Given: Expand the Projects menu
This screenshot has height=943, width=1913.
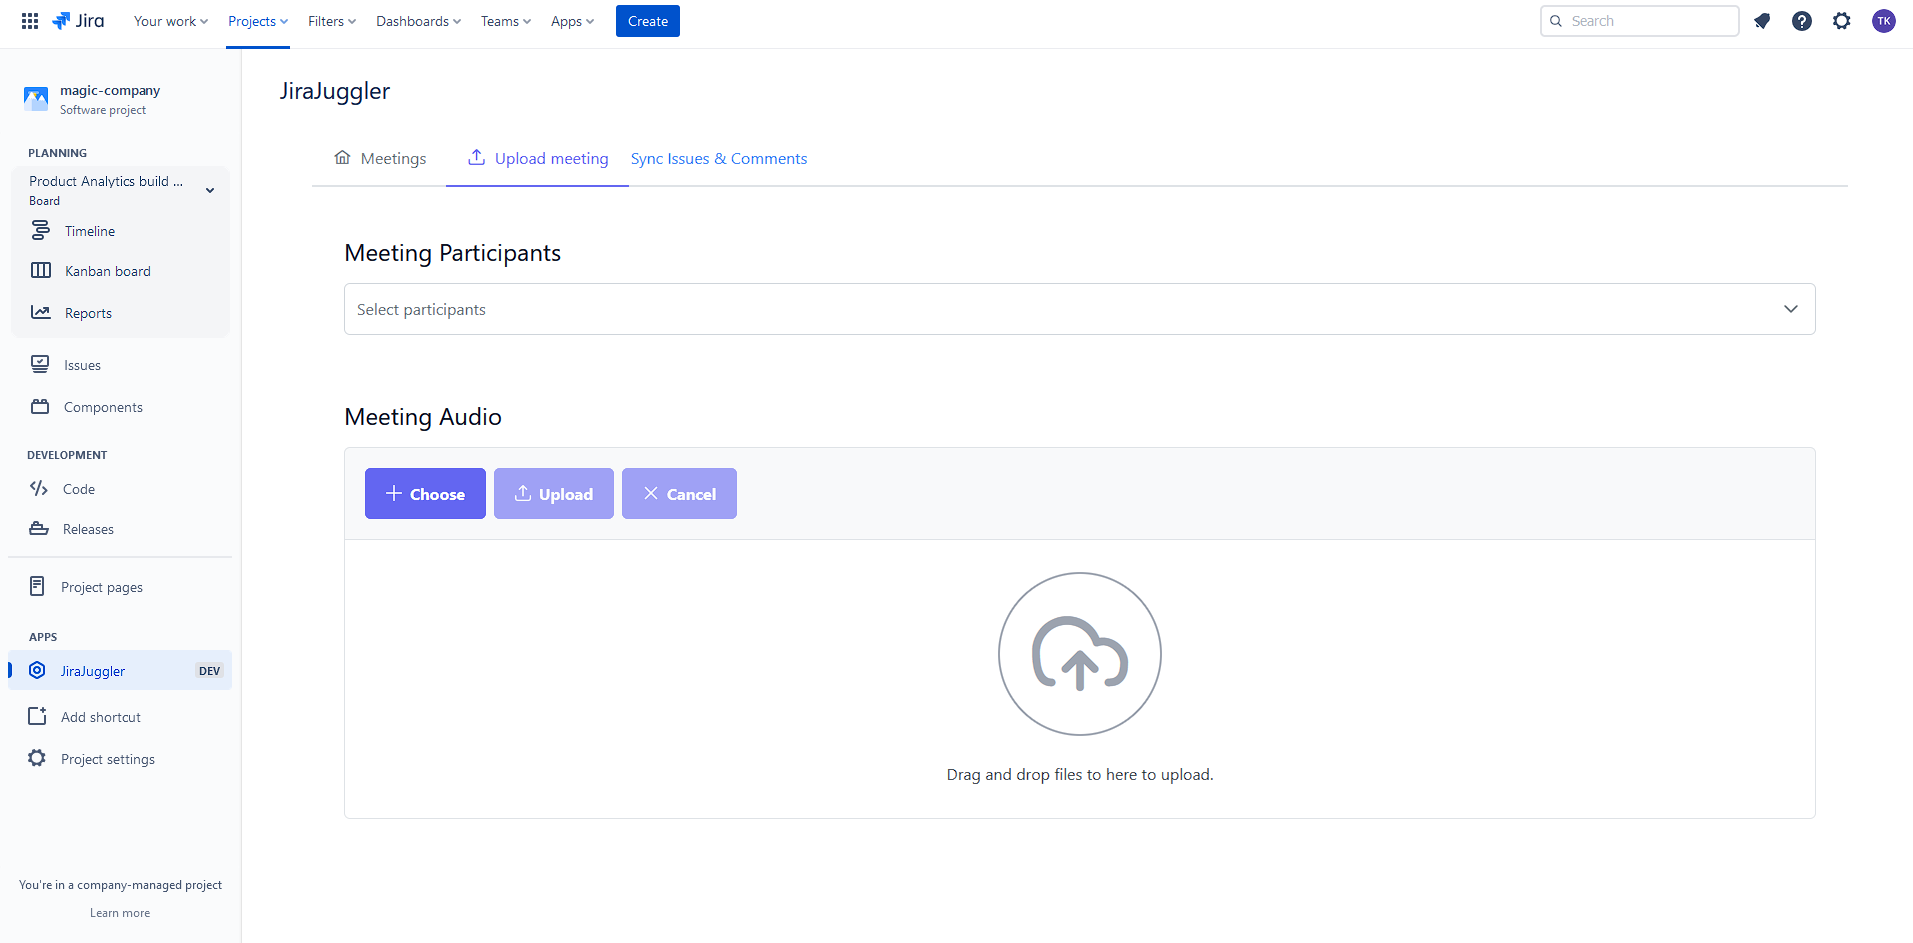Looking at the screenshot, I should 258,21.
